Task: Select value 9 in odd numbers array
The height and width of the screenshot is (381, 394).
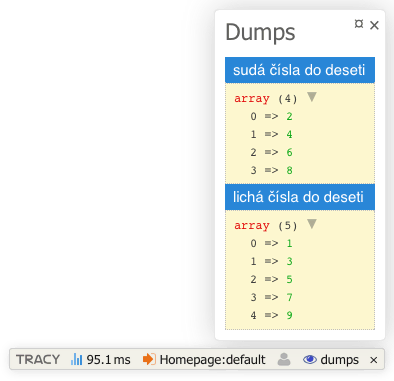Action: [x=289, y=315]
